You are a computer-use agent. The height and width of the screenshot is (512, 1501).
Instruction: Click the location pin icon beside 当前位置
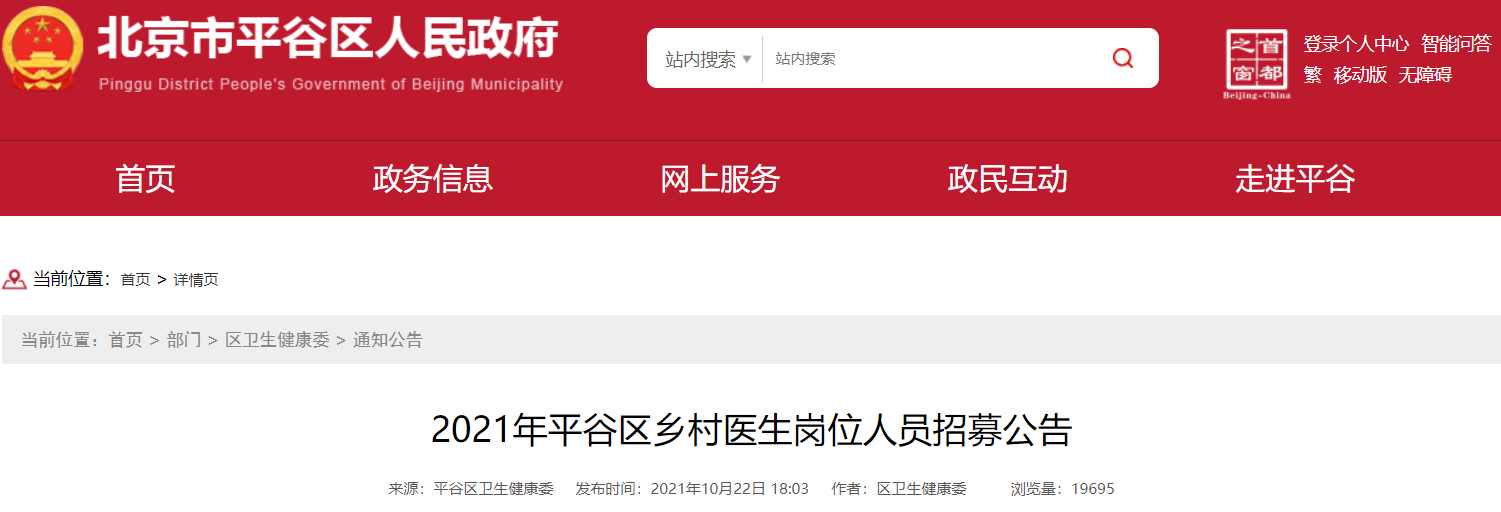click(14, 279)
